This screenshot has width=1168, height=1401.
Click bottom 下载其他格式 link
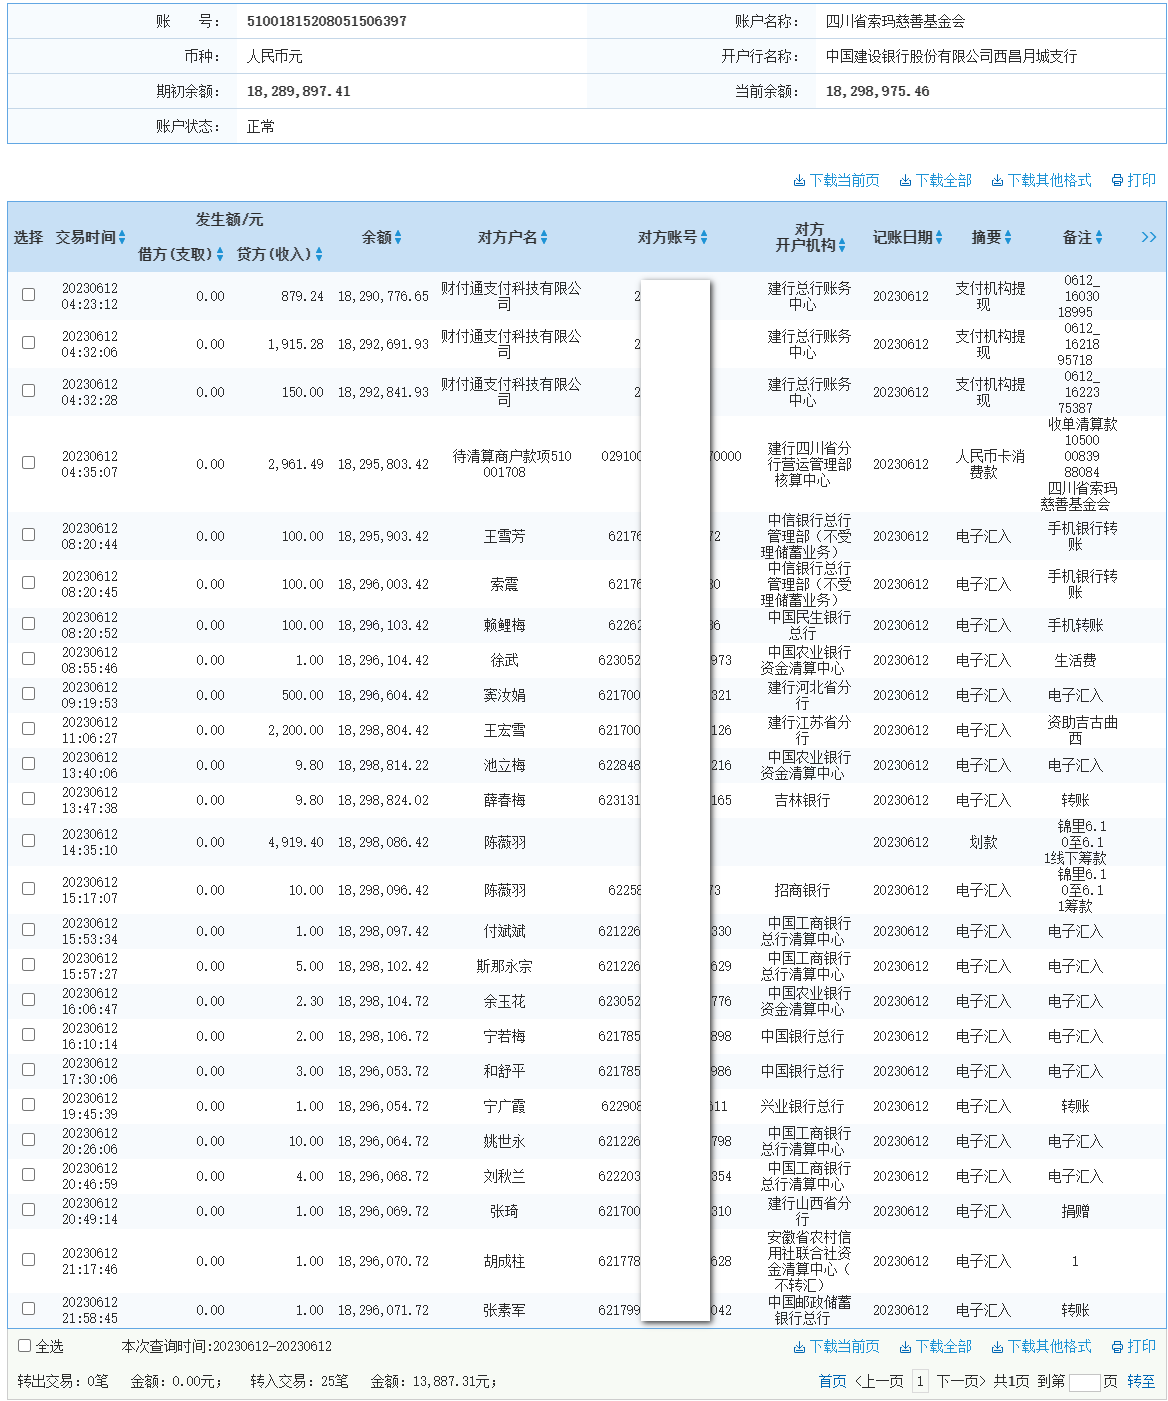pos(1041,1346)
